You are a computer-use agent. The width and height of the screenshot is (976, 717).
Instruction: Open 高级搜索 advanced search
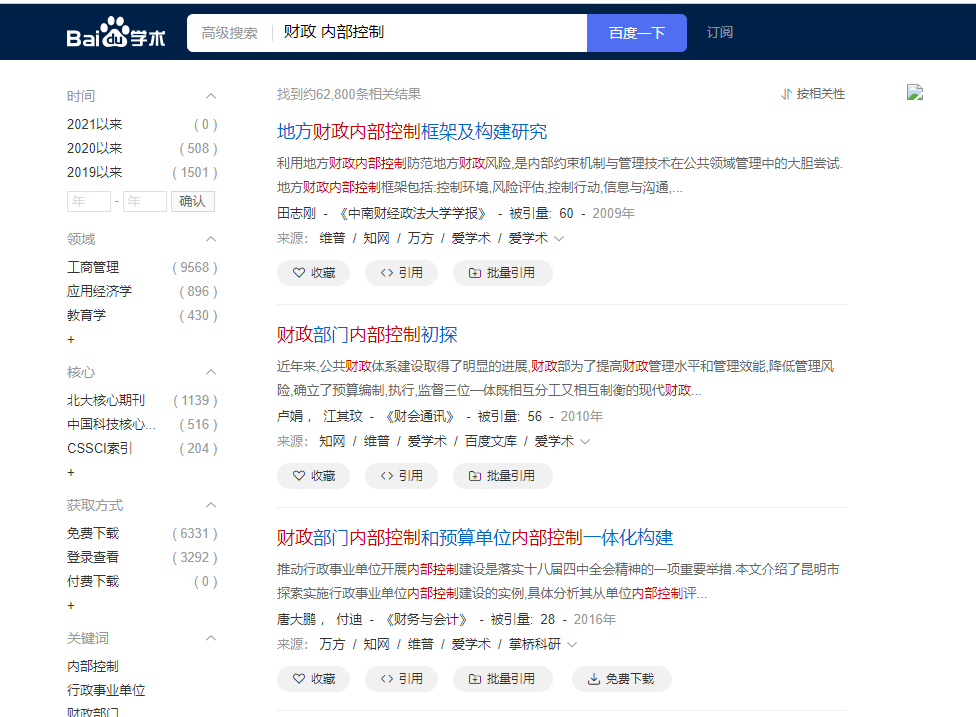229,33
